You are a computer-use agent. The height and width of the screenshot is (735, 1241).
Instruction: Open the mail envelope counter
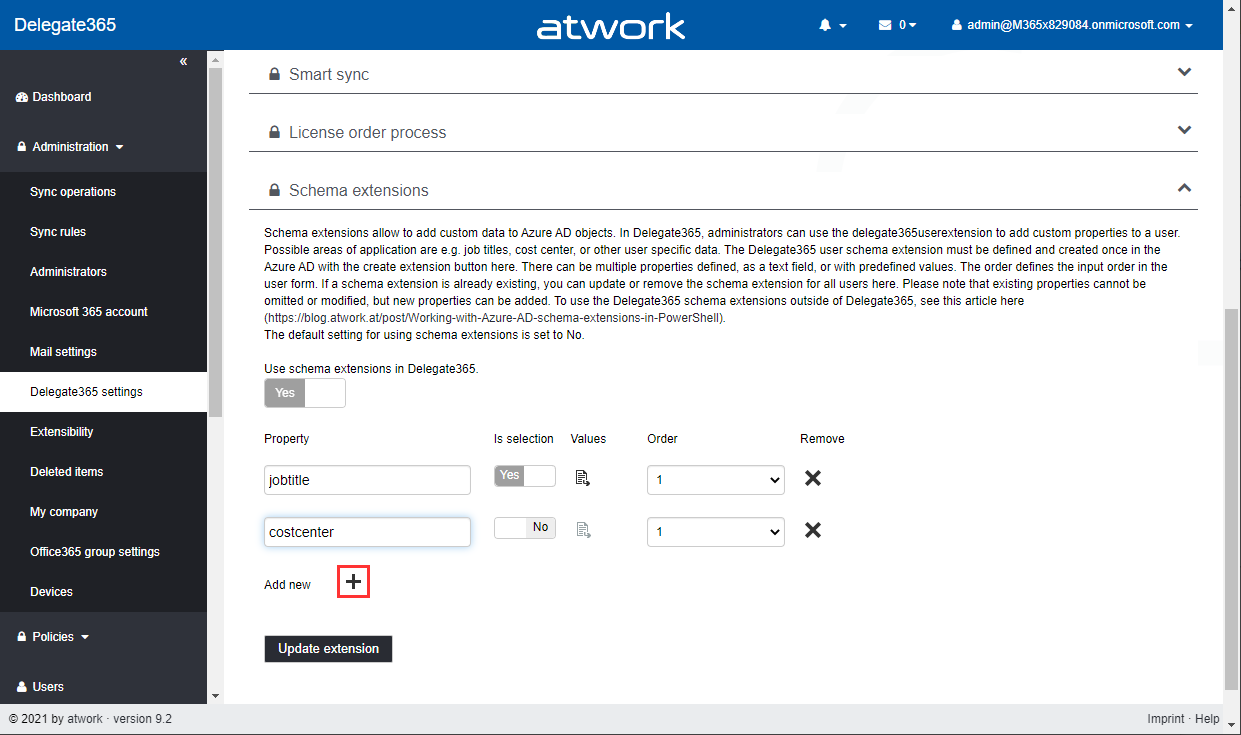click(897, 25)
